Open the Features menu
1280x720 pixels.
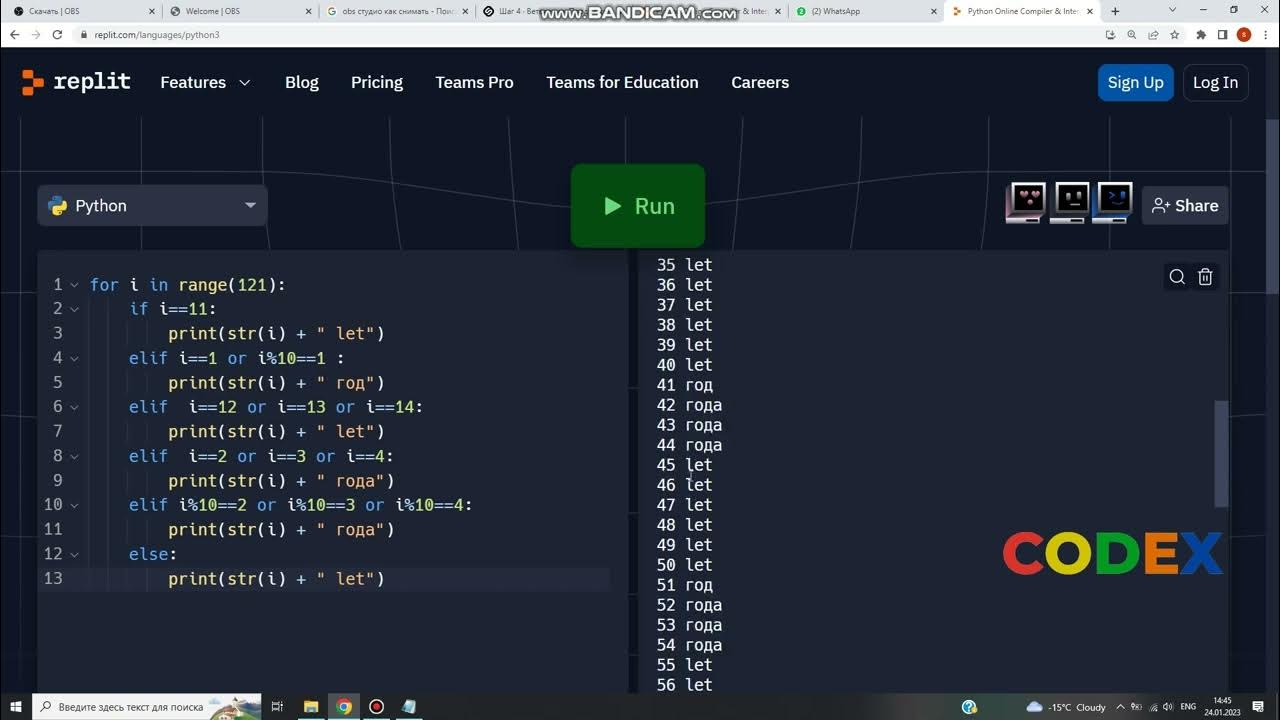tap(205, 82)
